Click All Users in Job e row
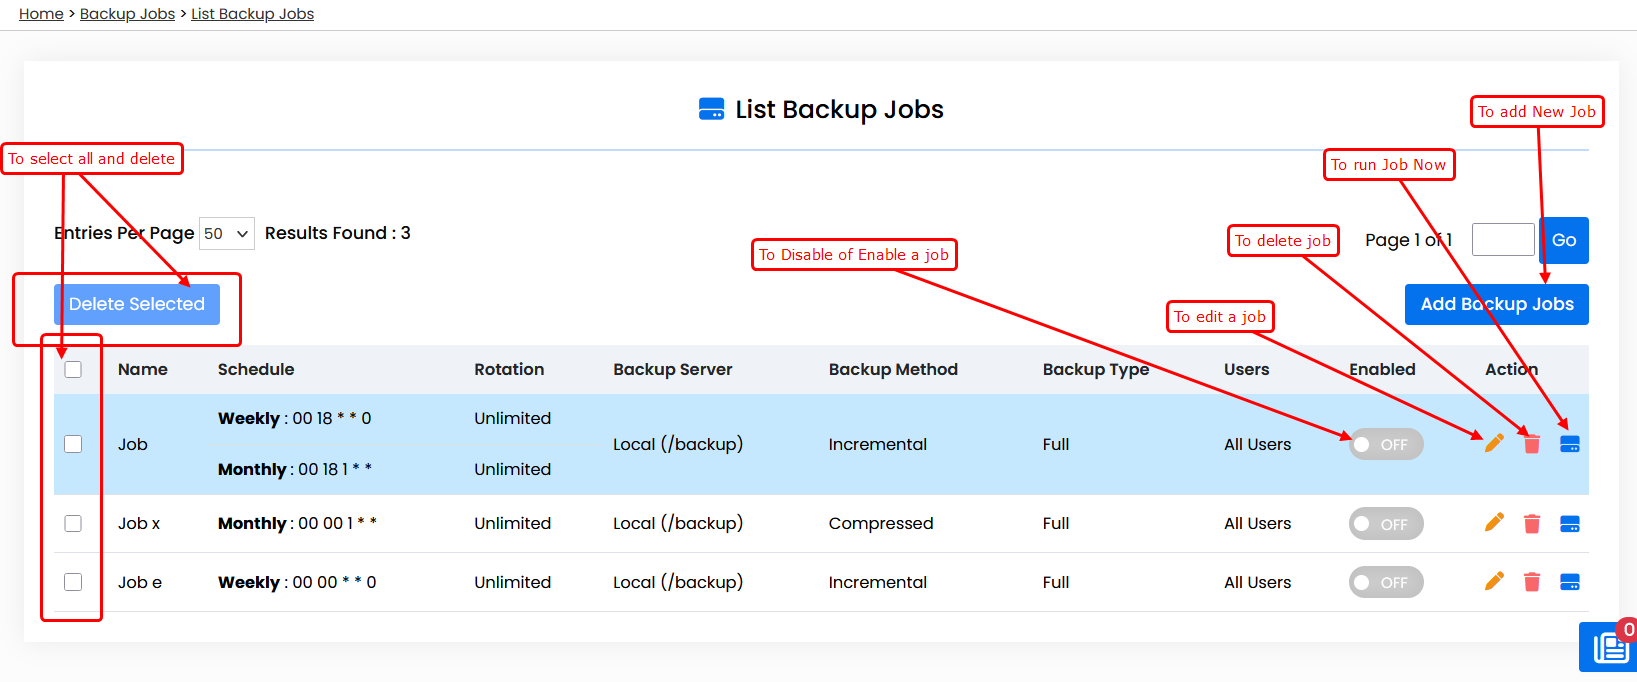 pyautogui.click(x=1257, y=582)
